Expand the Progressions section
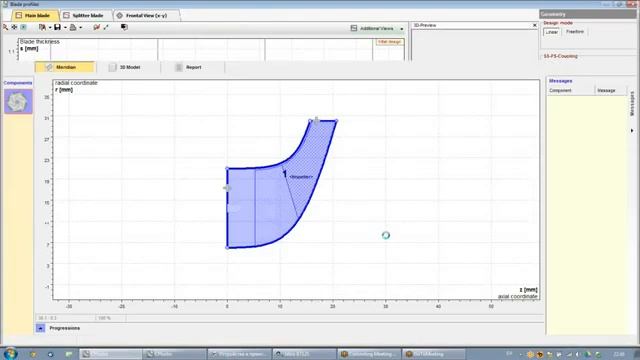The height and width of the screenshot is (360, 640). pos(40,328)
